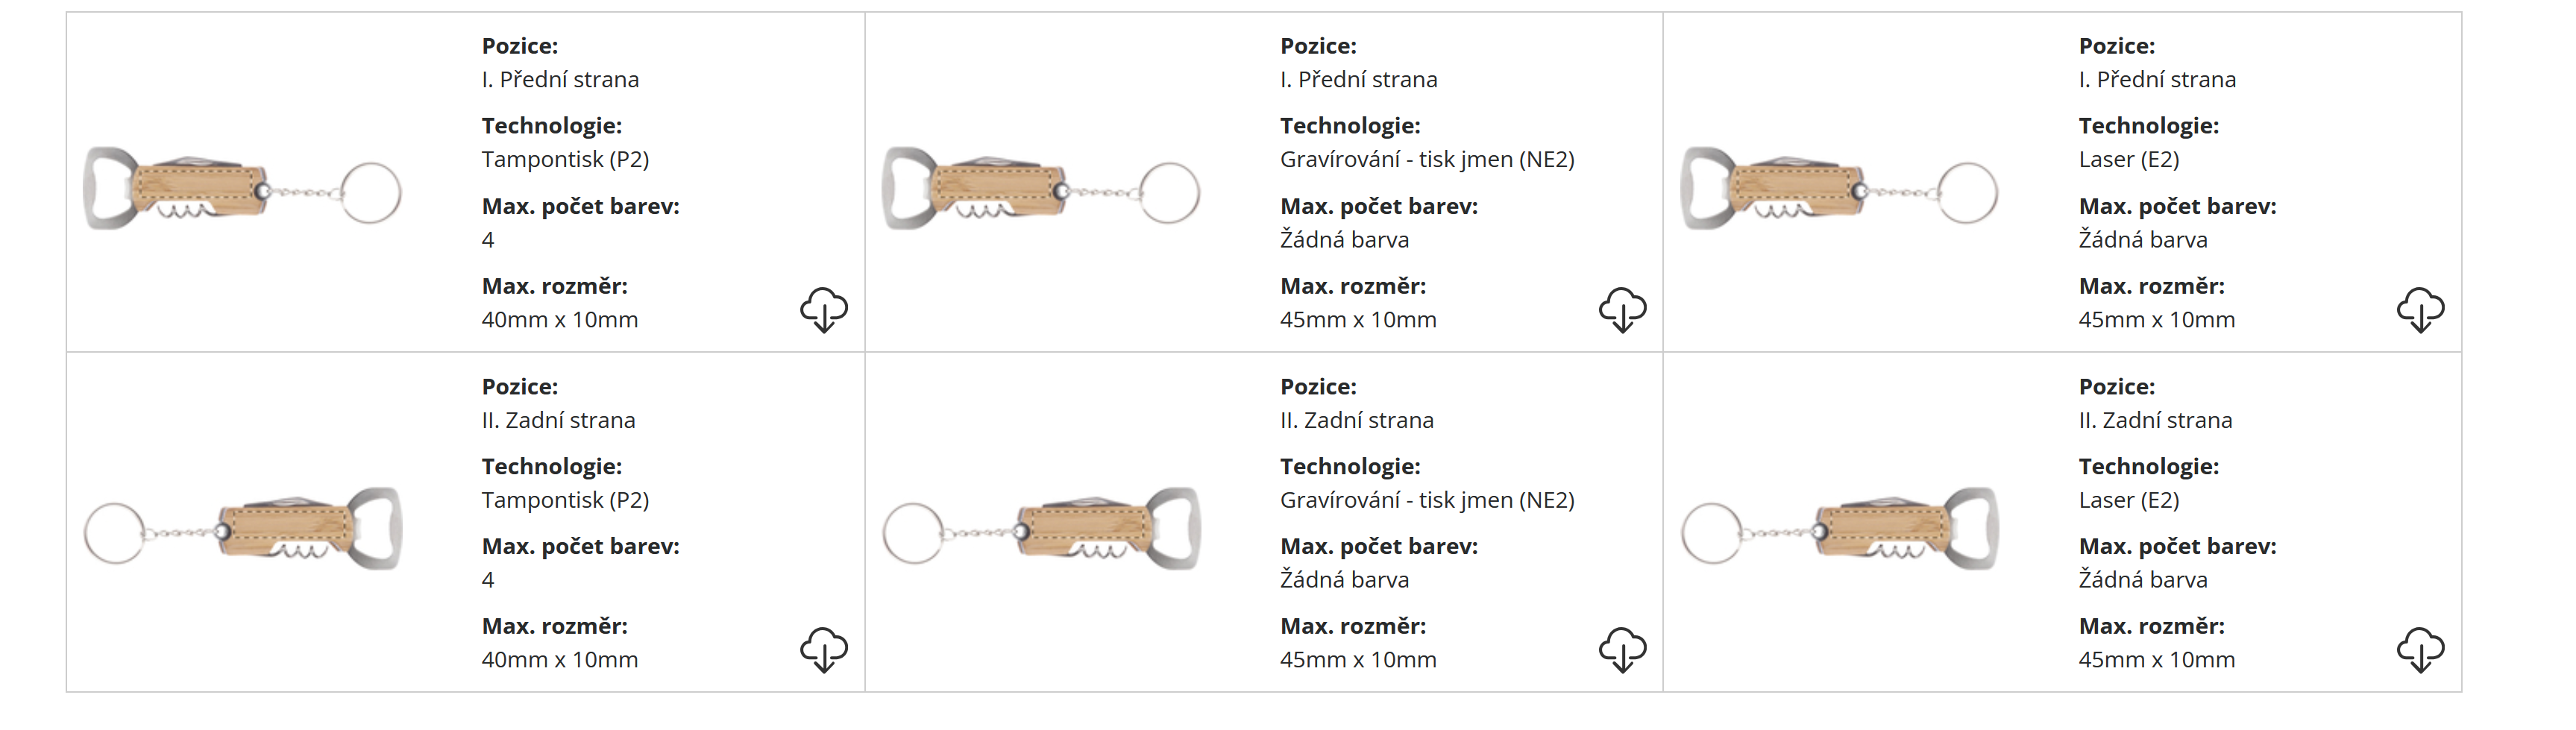Click "Žádná barva" in front side Laser card
This screenshot has height=730, width=2576.
click(2142, 240)
